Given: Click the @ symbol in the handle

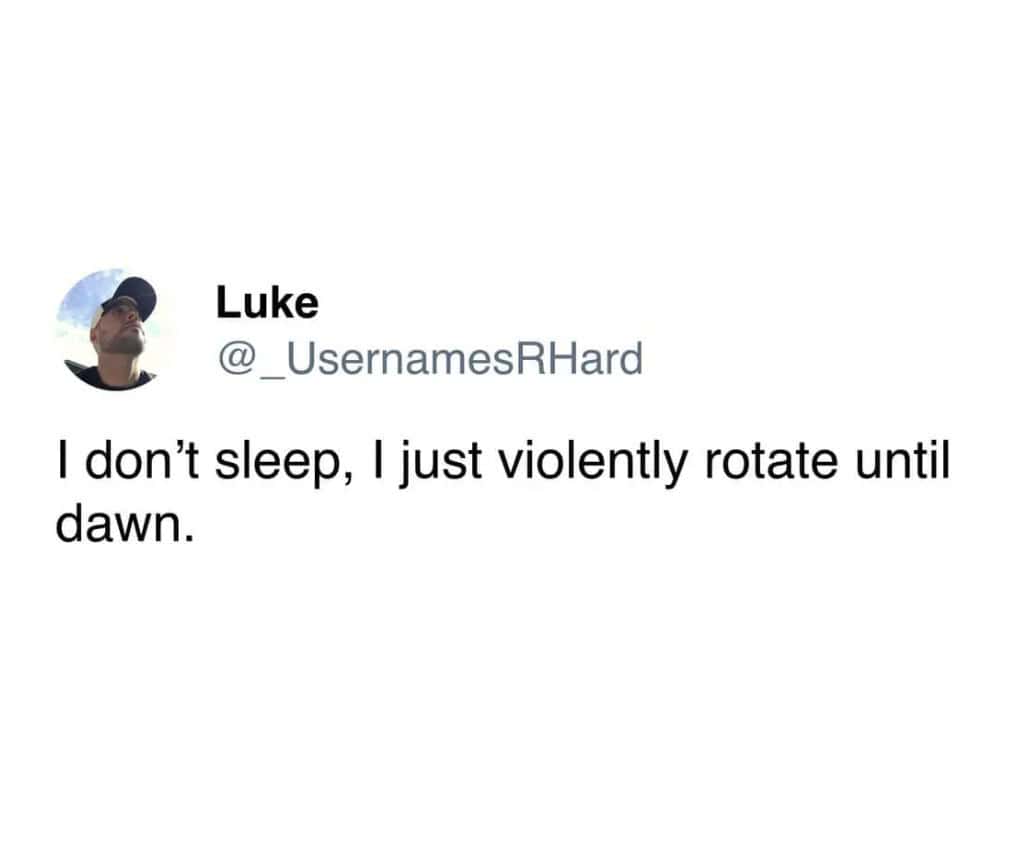Looking at the screenshot, I should [238, 359].
